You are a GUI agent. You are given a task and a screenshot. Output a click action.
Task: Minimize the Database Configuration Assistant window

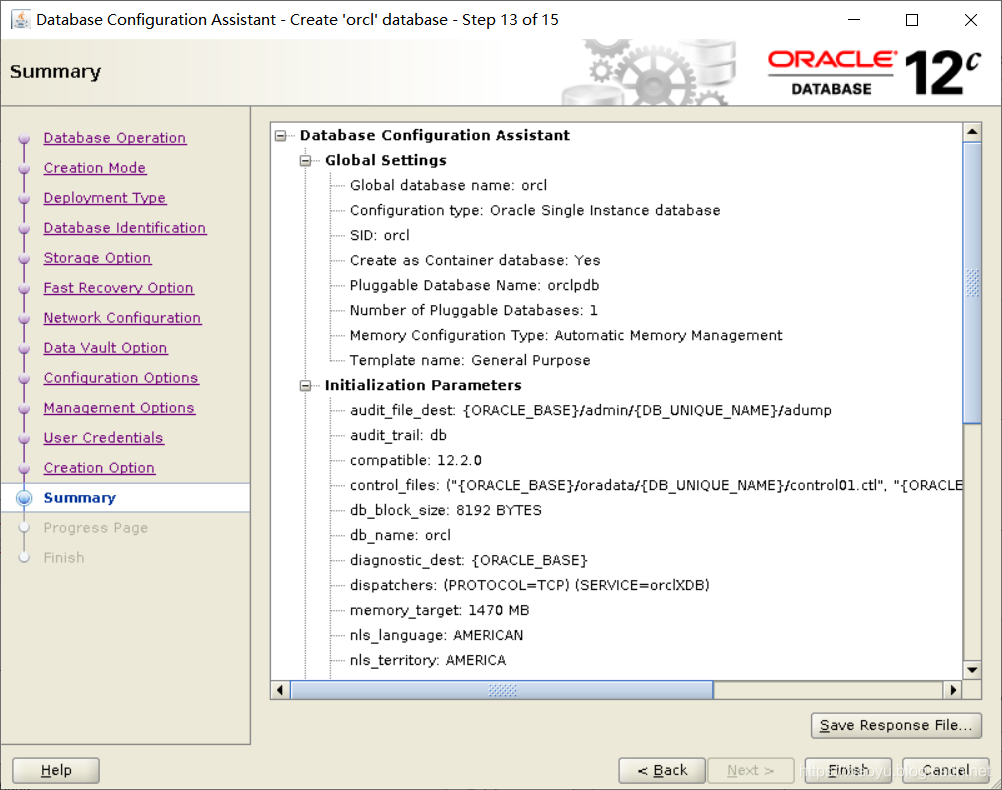(x=854, y=20)
